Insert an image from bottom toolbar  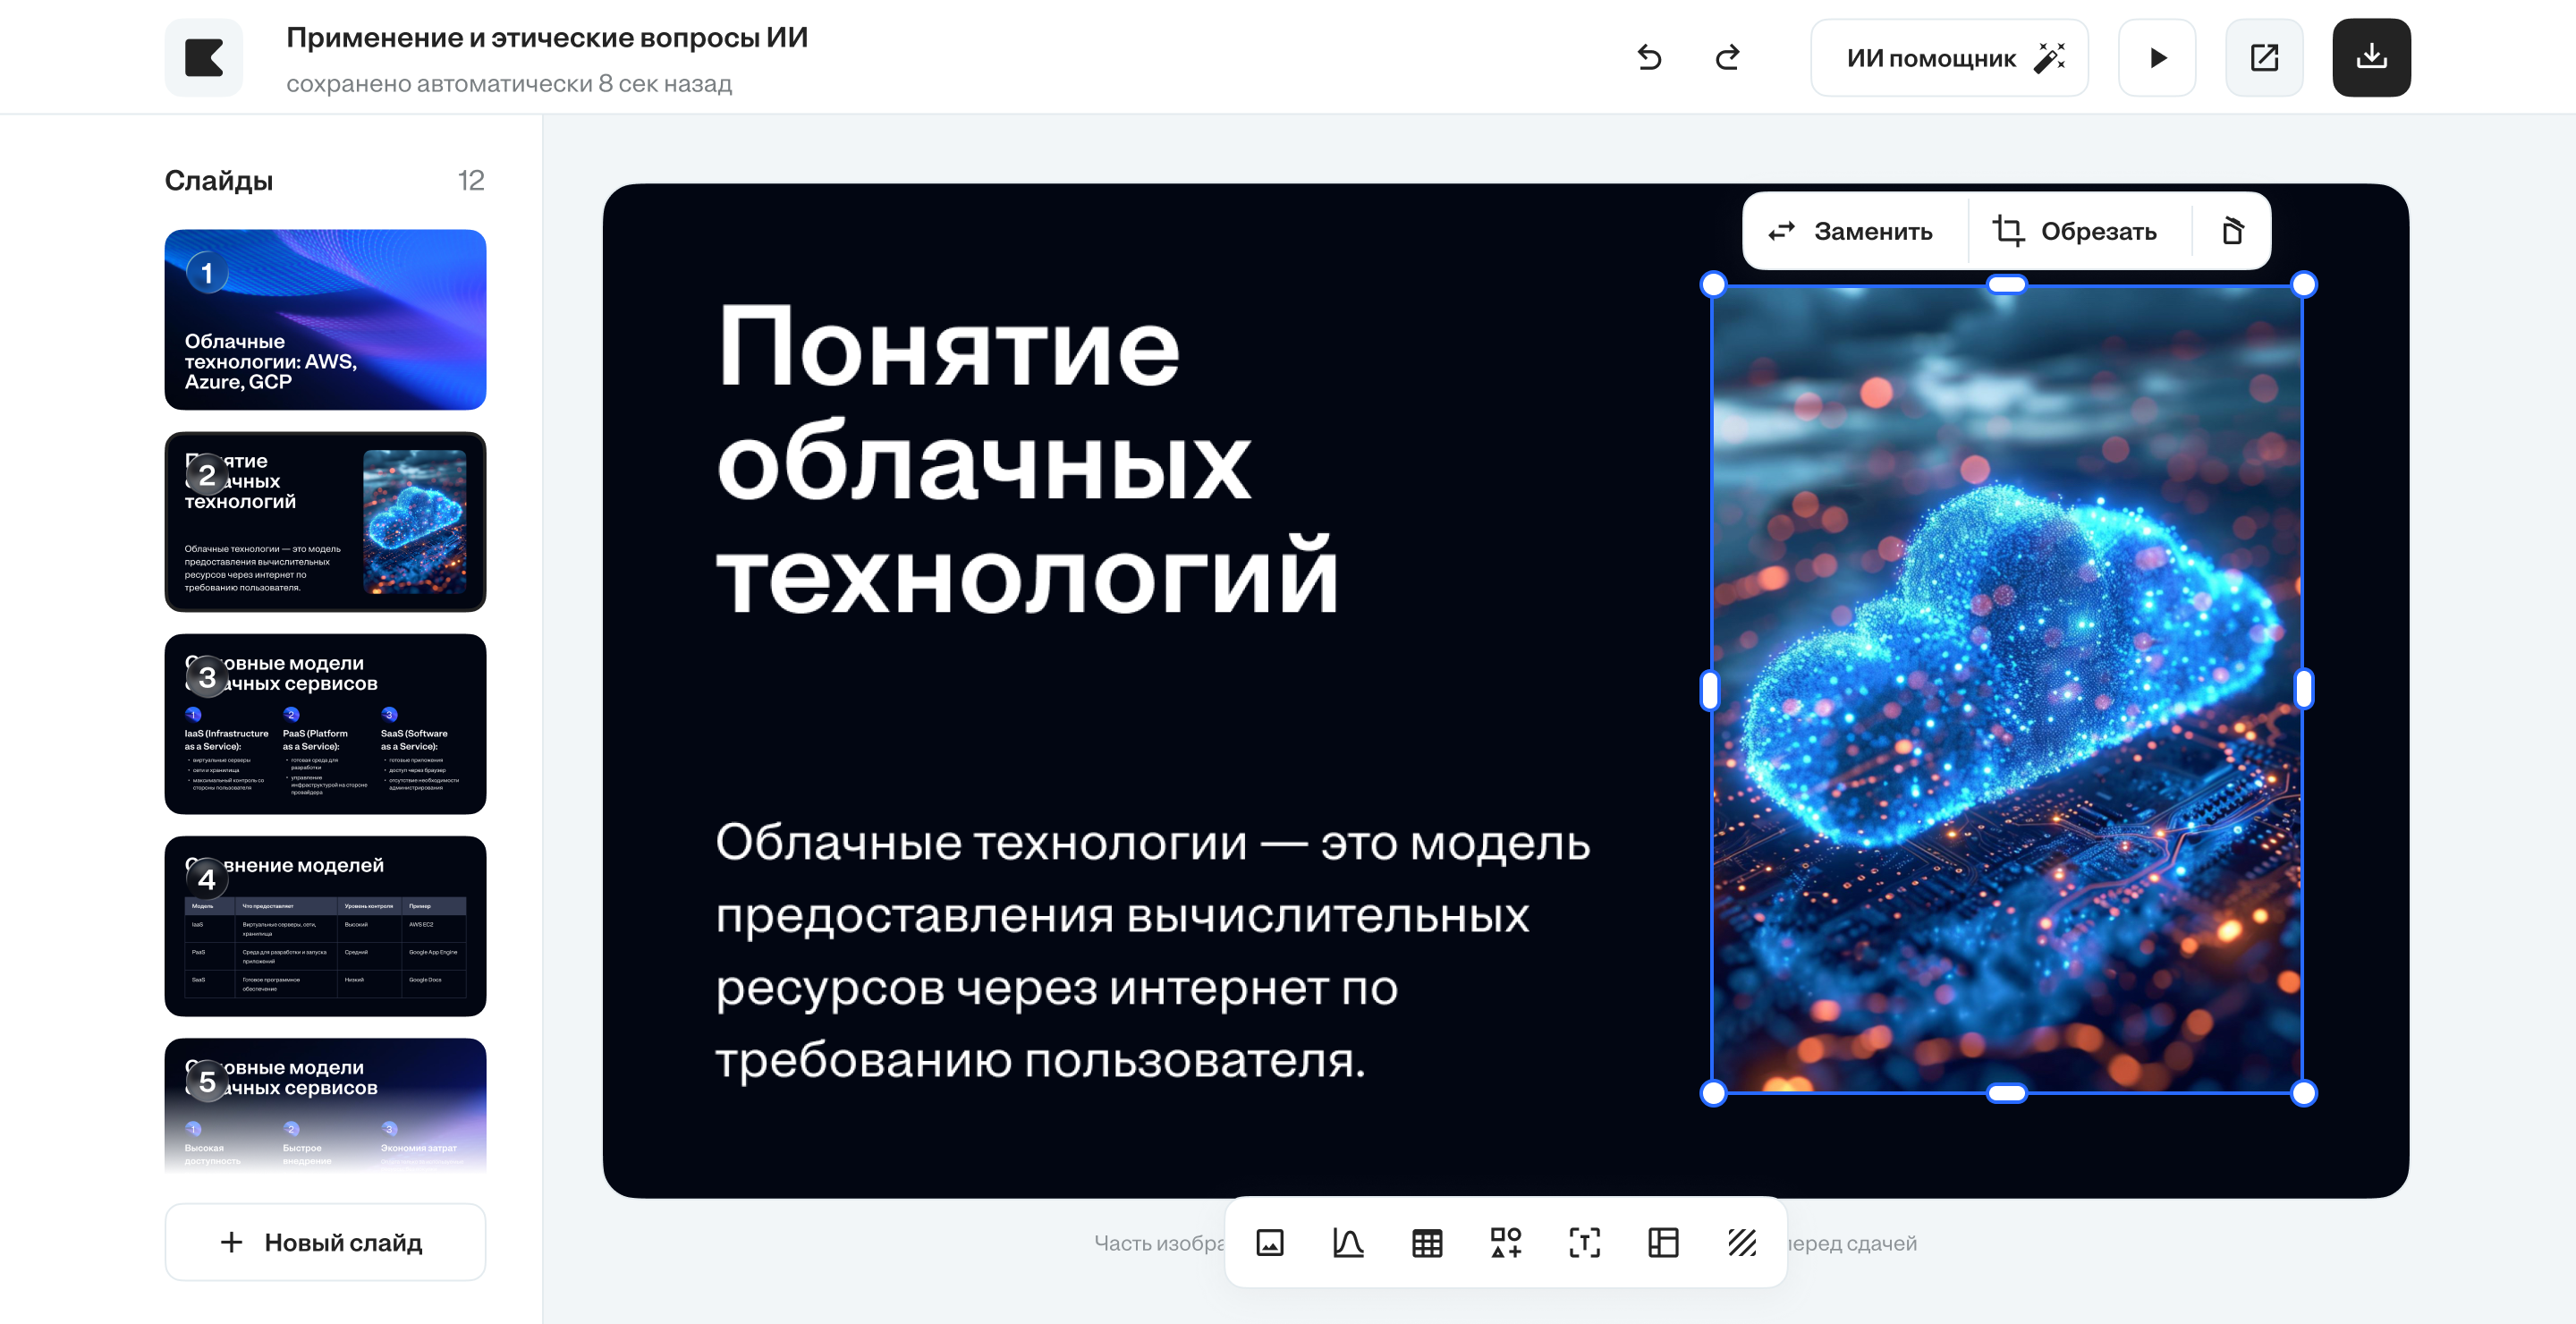click(x=1270, y=1242)
